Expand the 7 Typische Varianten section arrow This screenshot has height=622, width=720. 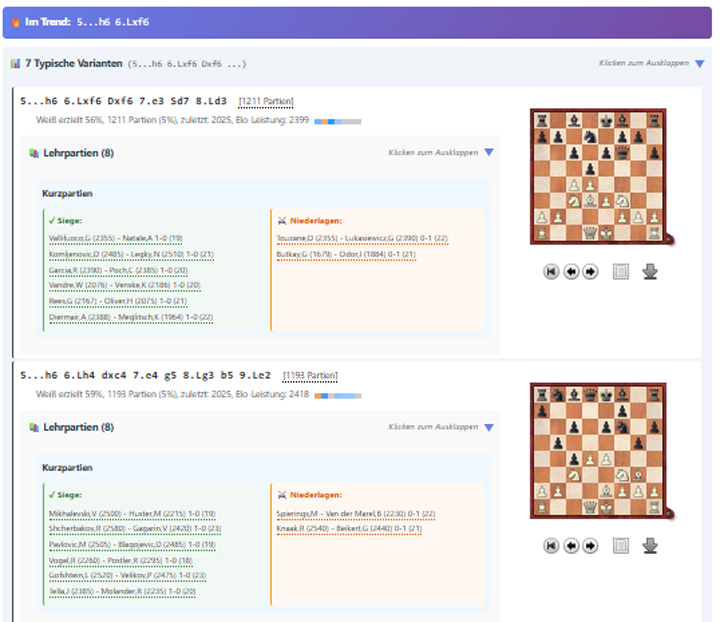click(699, 63)
